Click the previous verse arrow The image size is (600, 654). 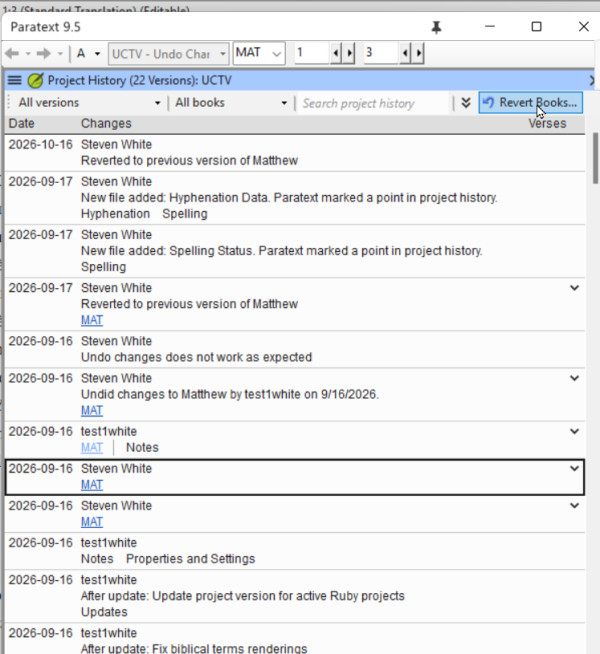(x=405, y=53)
